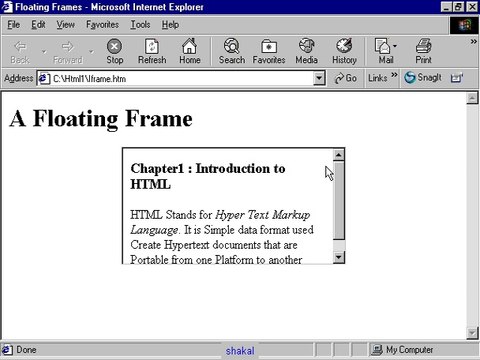Open the Tools menu

tap(140, 25)
